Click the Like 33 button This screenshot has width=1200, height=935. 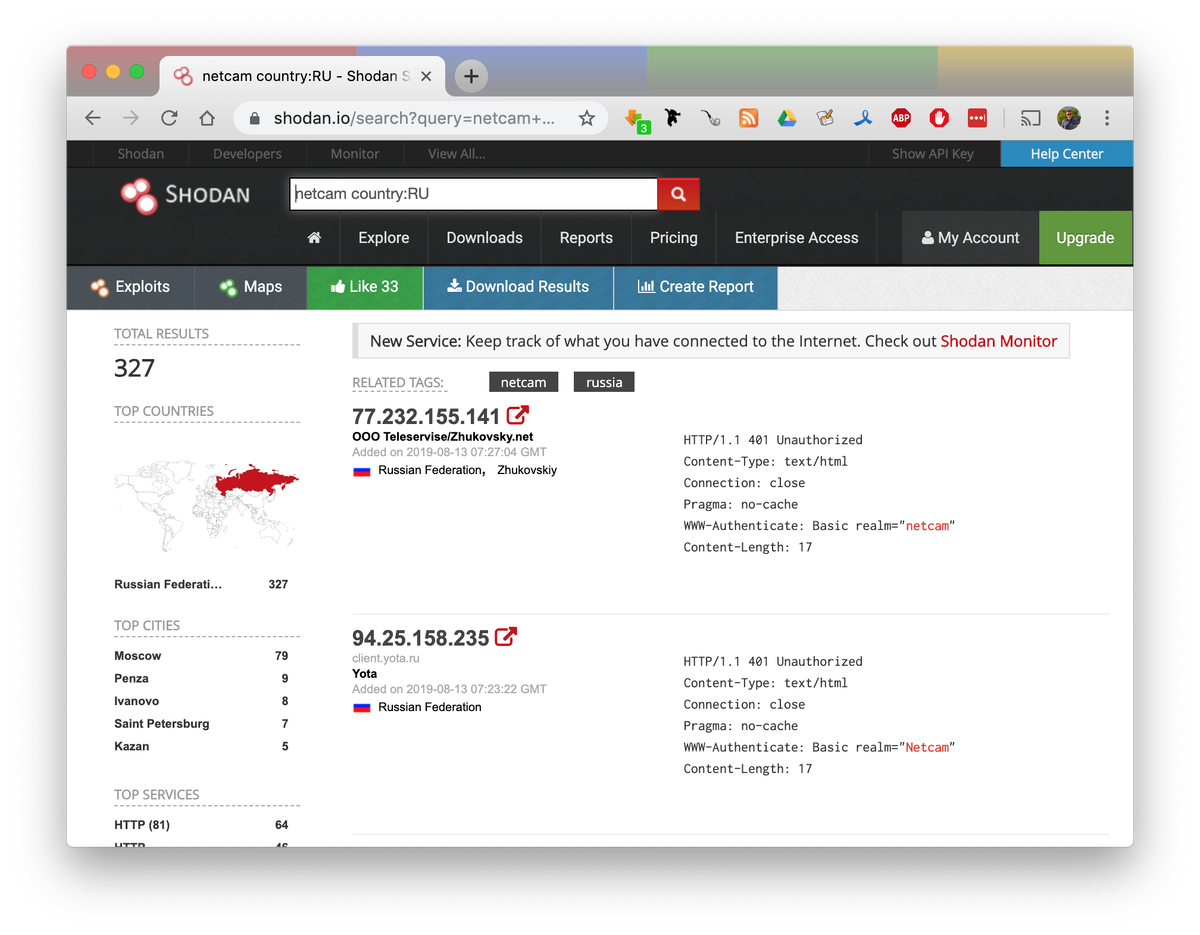[x=365, y=287]
